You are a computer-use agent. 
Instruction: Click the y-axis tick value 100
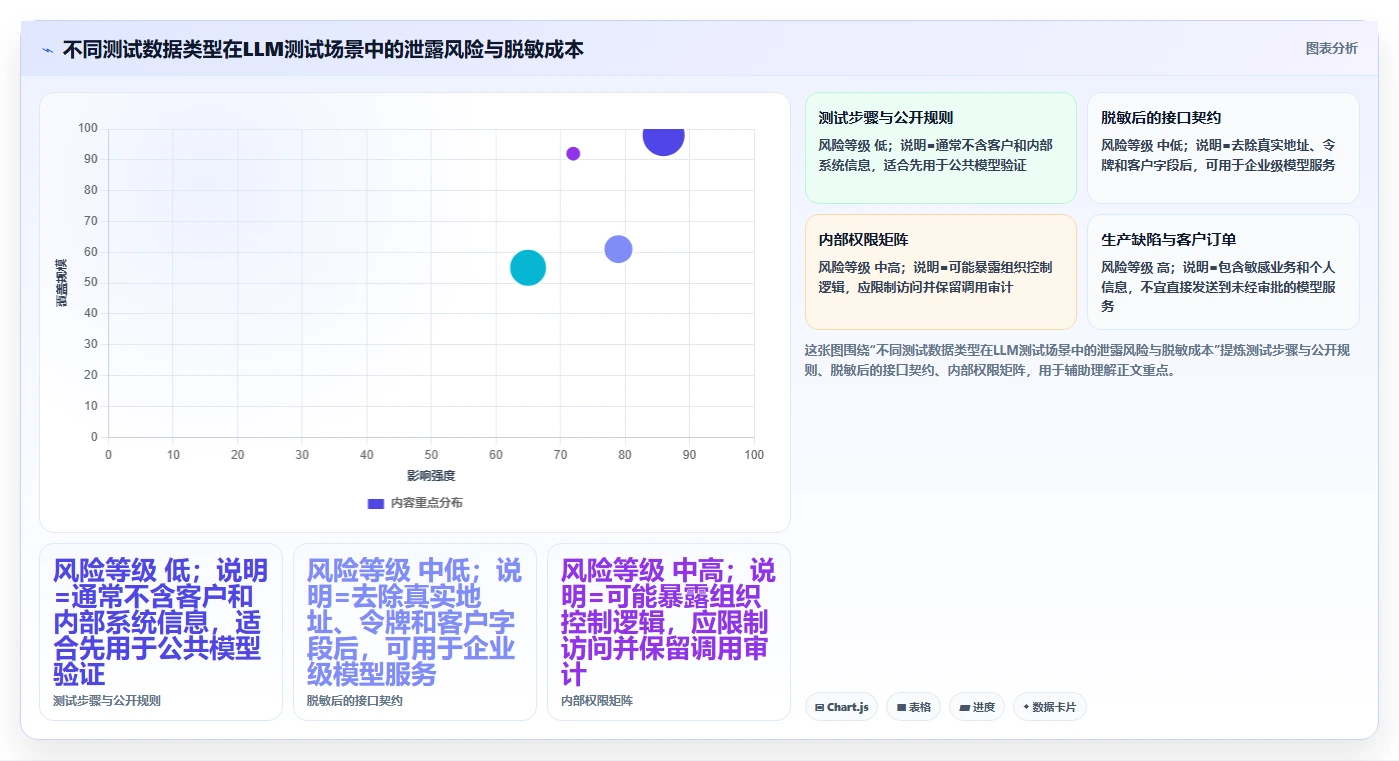click(88, 128)
